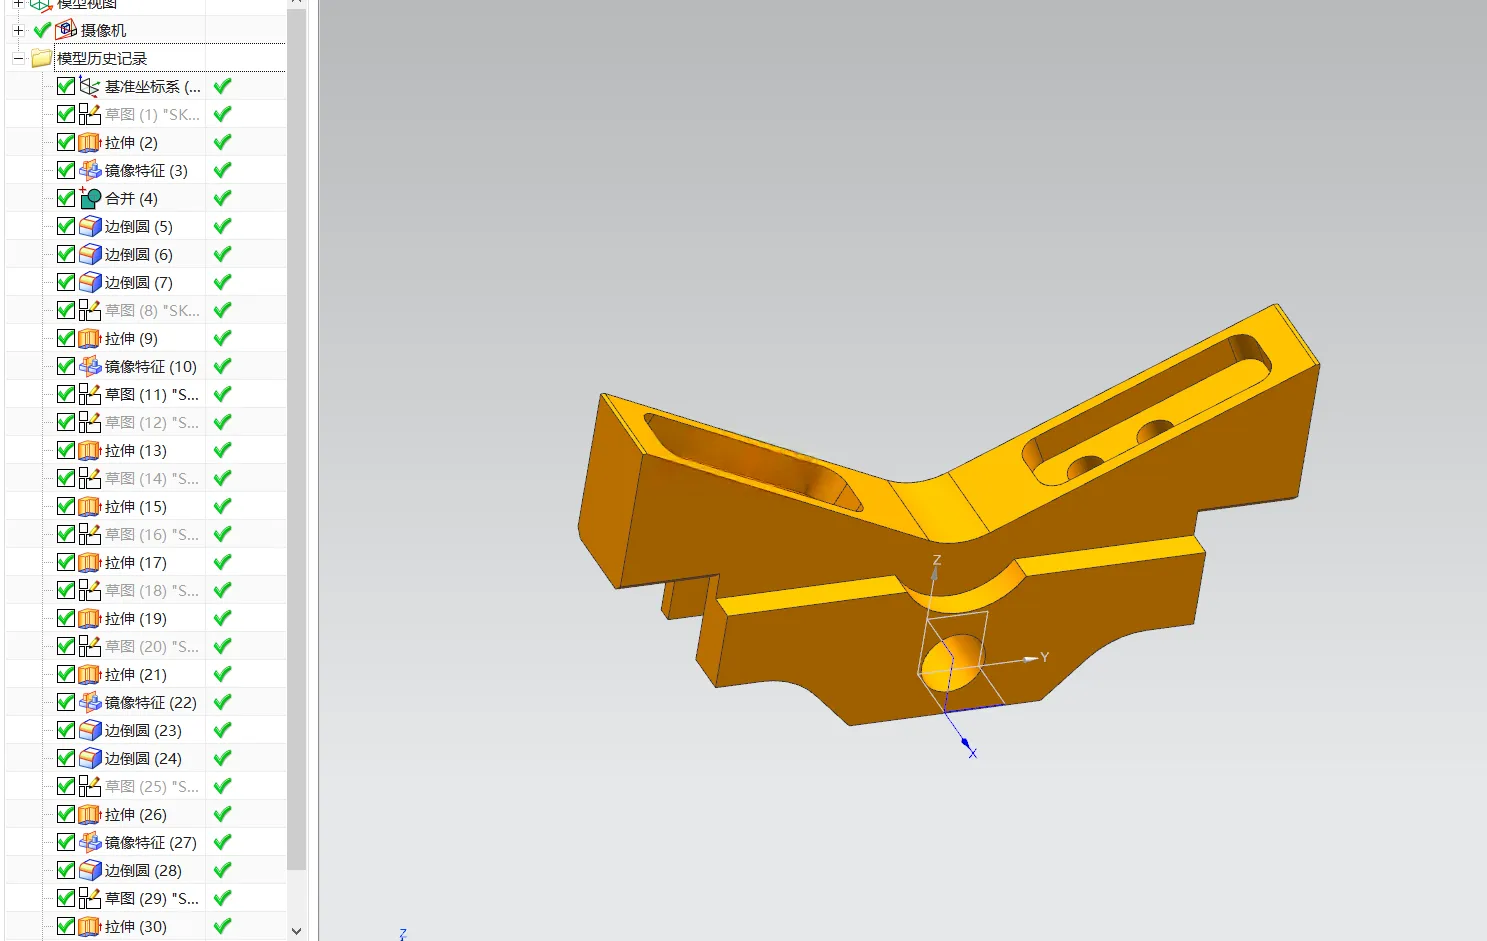
Task: Click the extrude icon beside 拉伸 (26)
Action: click(90, 815)
